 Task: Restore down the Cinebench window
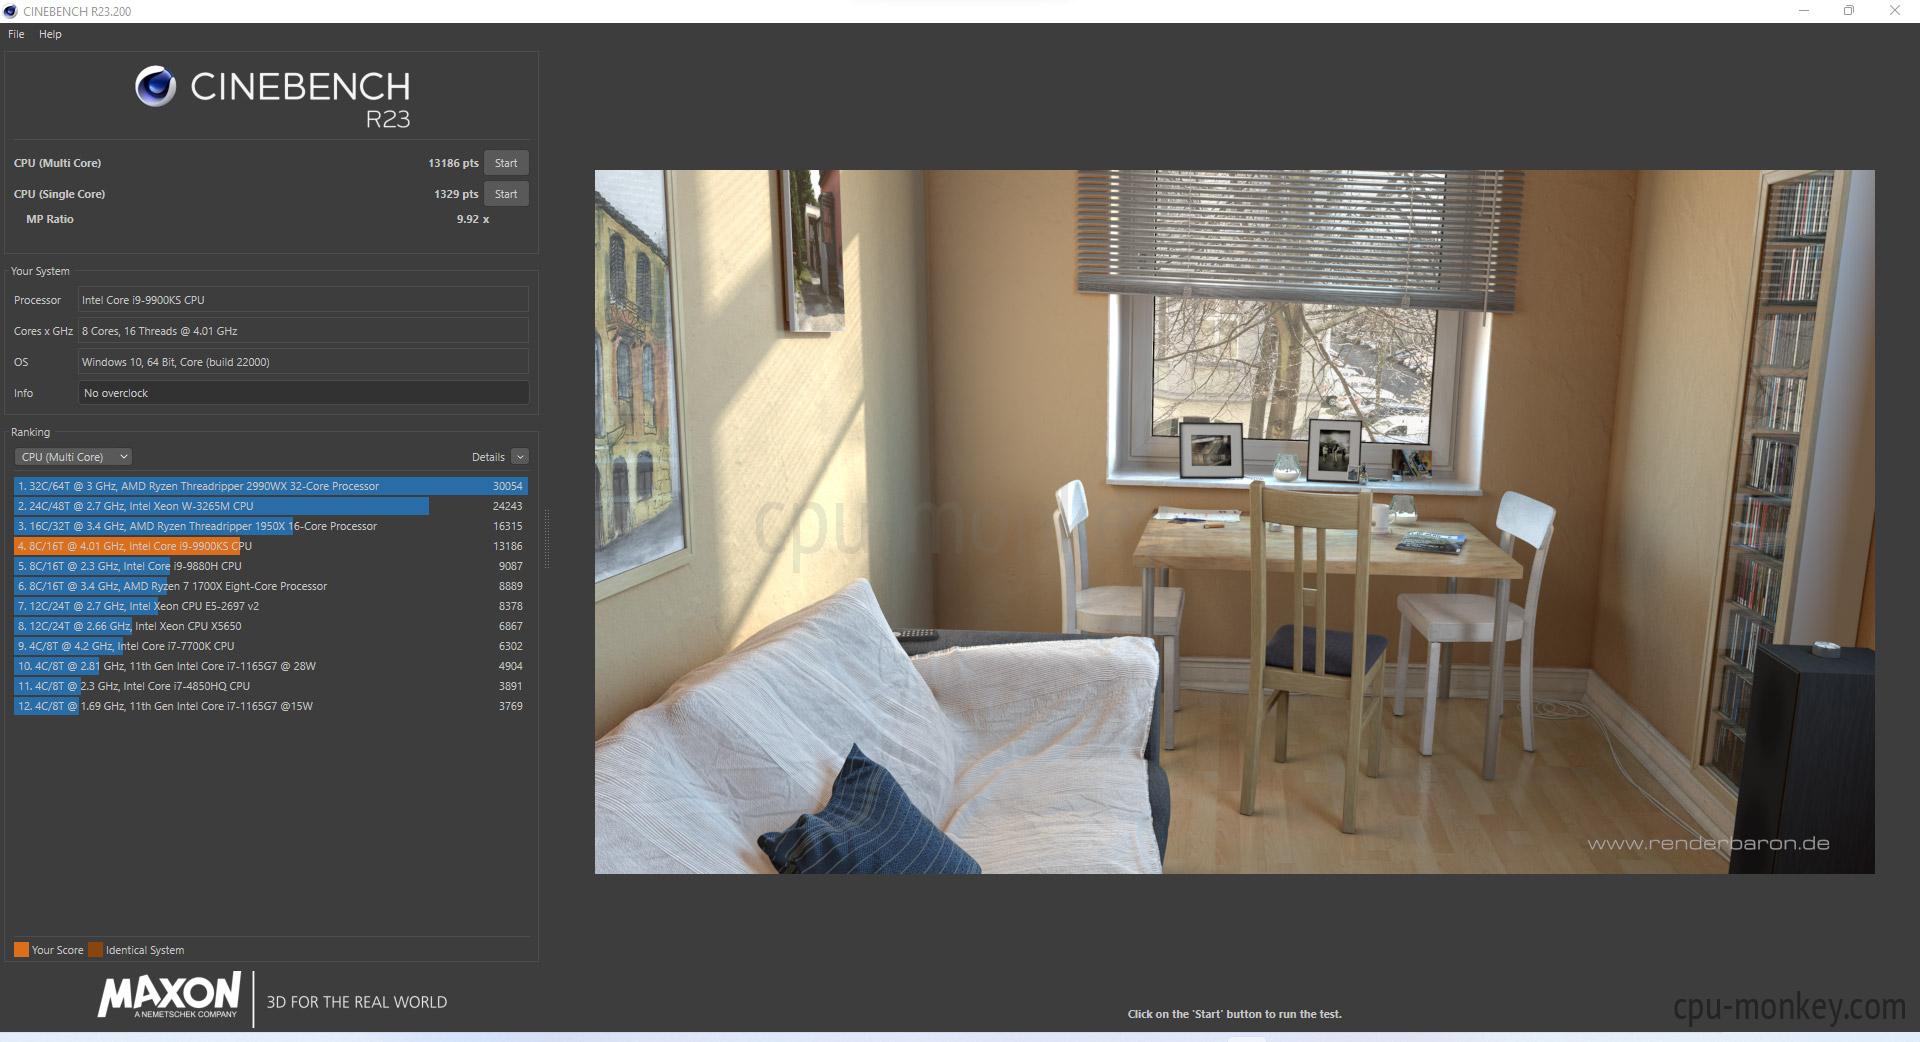(x=1849, y=11)
